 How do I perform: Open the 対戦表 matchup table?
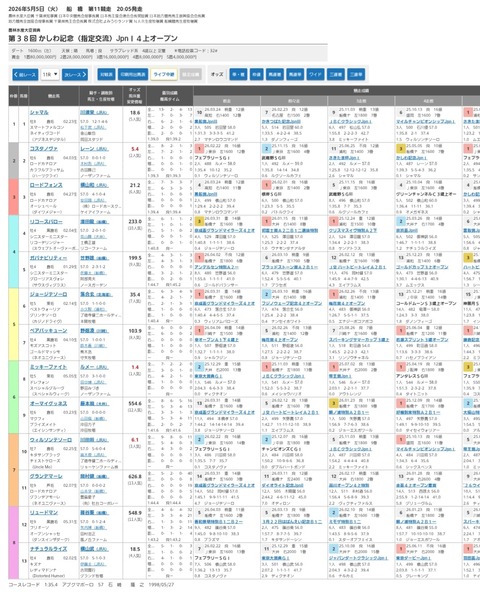(x=106, y=74)
